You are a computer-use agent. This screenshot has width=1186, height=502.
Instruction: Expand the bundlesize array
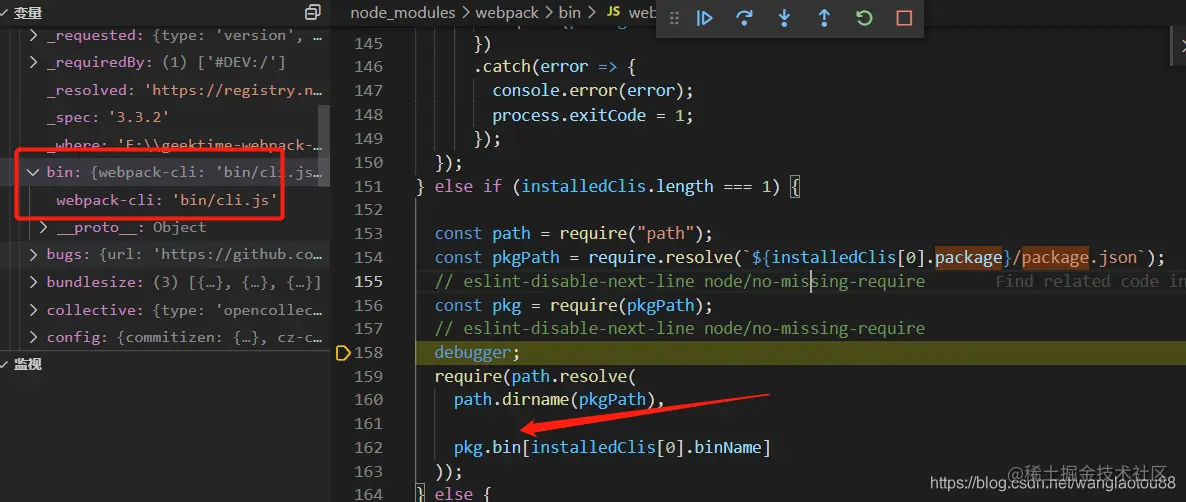click(x=33, y=283)
